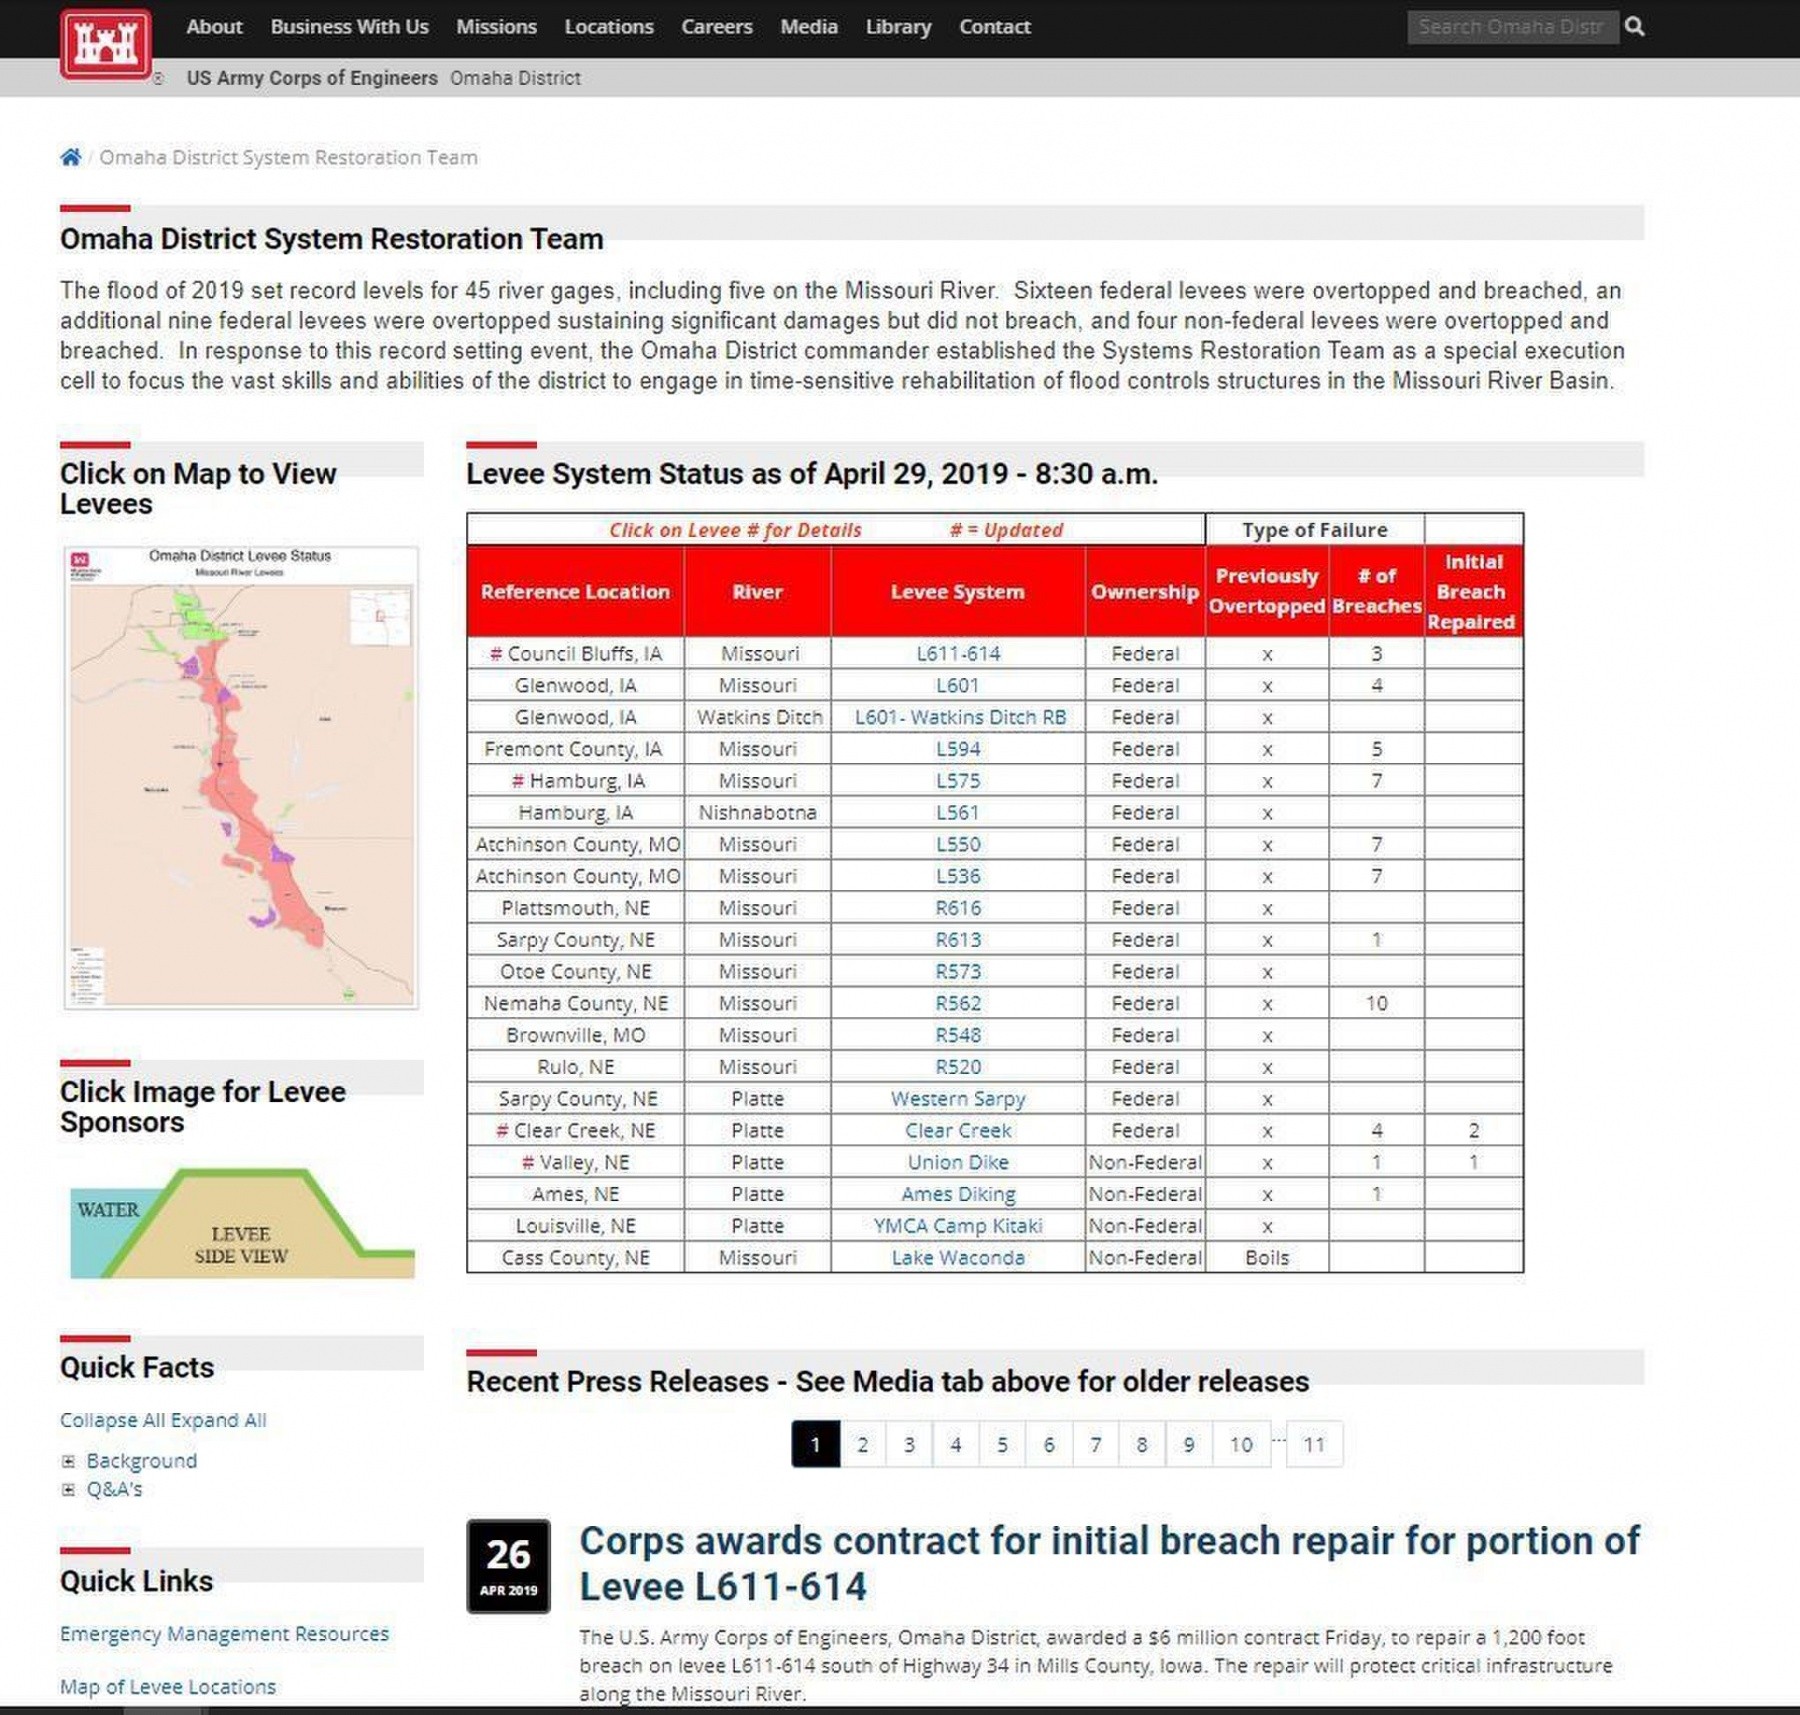Go to press releases page 2
This screenshot has height=1715, width=1800.
[x=862, y=1444]
